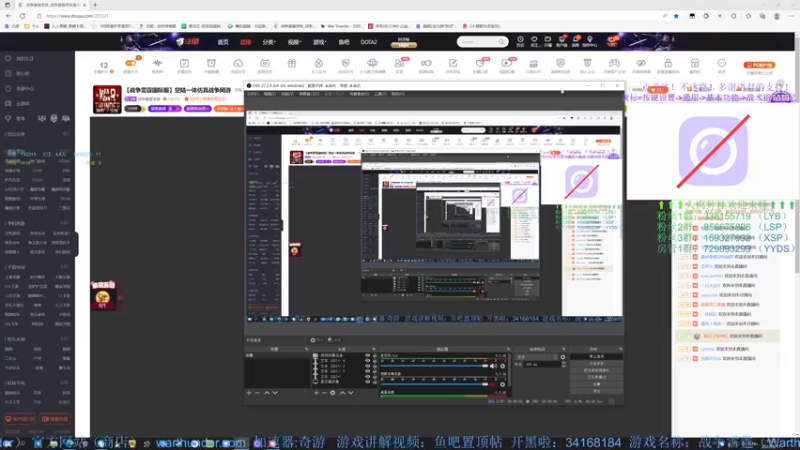The height and width of the screenshot is (450, 800).
Task: Remove the selected scene with the minus button
Action: tap(257, 393)
